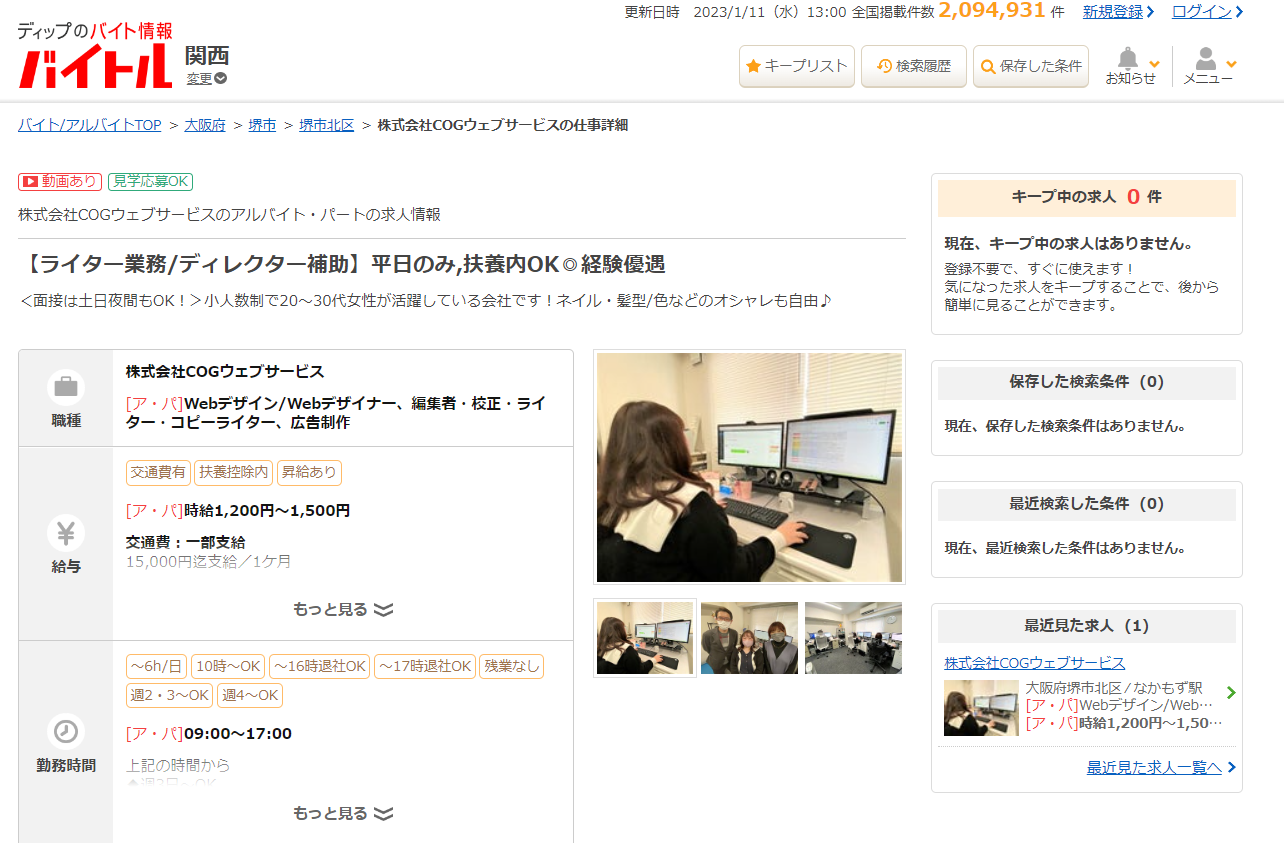Screen dimensions: 1284x843
Task: Click the 動画あり video tag
Action: click(60, 181)
